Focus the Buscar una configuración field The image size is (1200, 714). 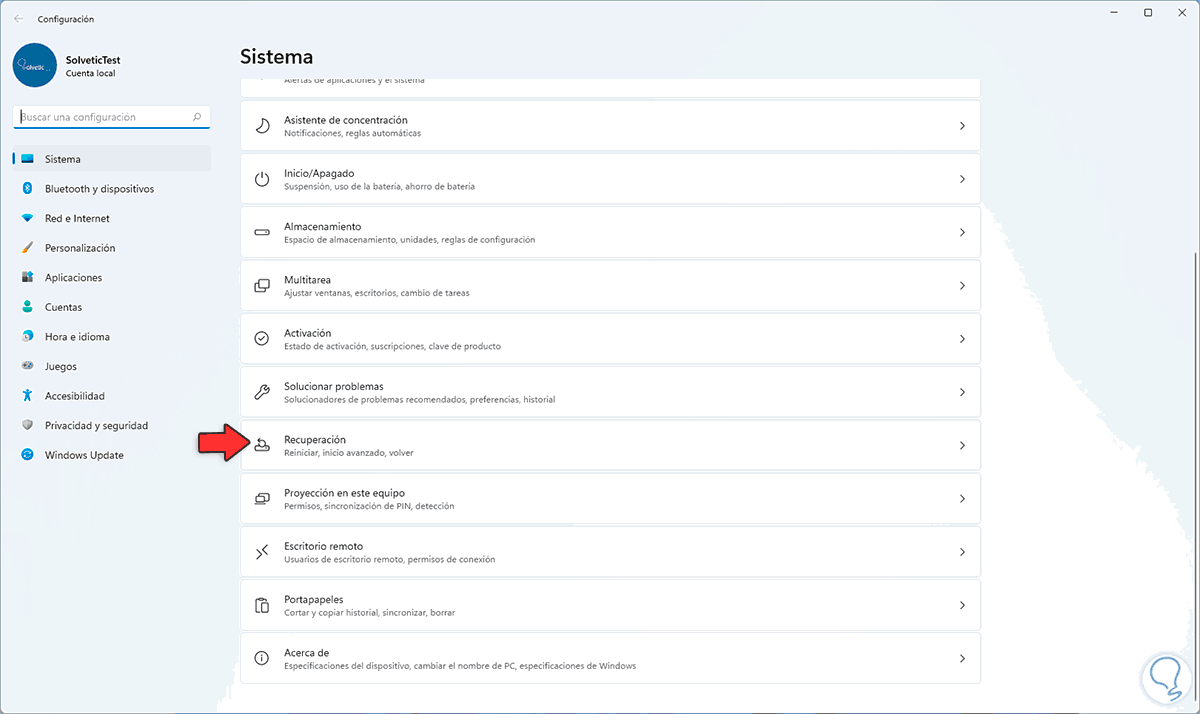100,117
